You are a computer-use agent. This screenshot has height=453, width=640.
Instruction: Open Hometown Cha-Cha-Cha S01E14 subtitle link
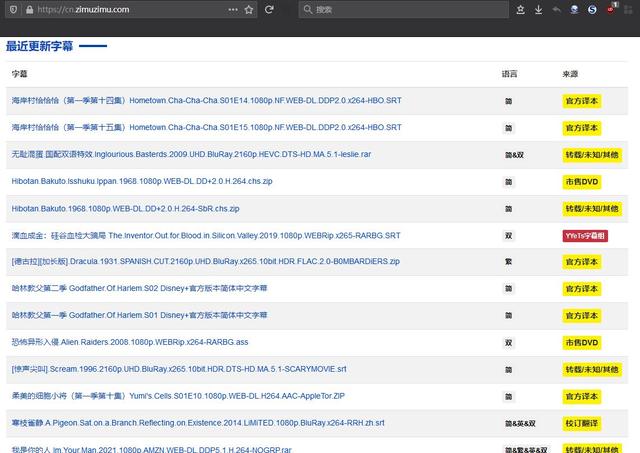point(207,100)
